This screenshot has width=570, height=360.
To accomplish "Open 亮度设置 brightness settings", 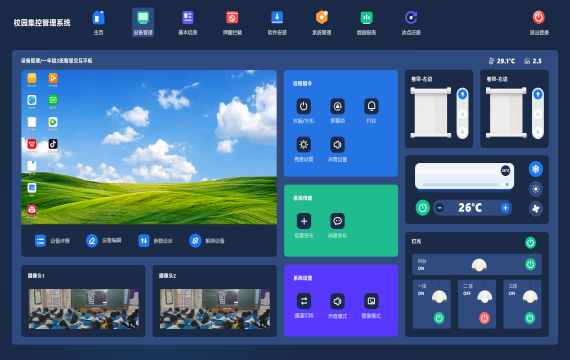I will coord(304,145).
